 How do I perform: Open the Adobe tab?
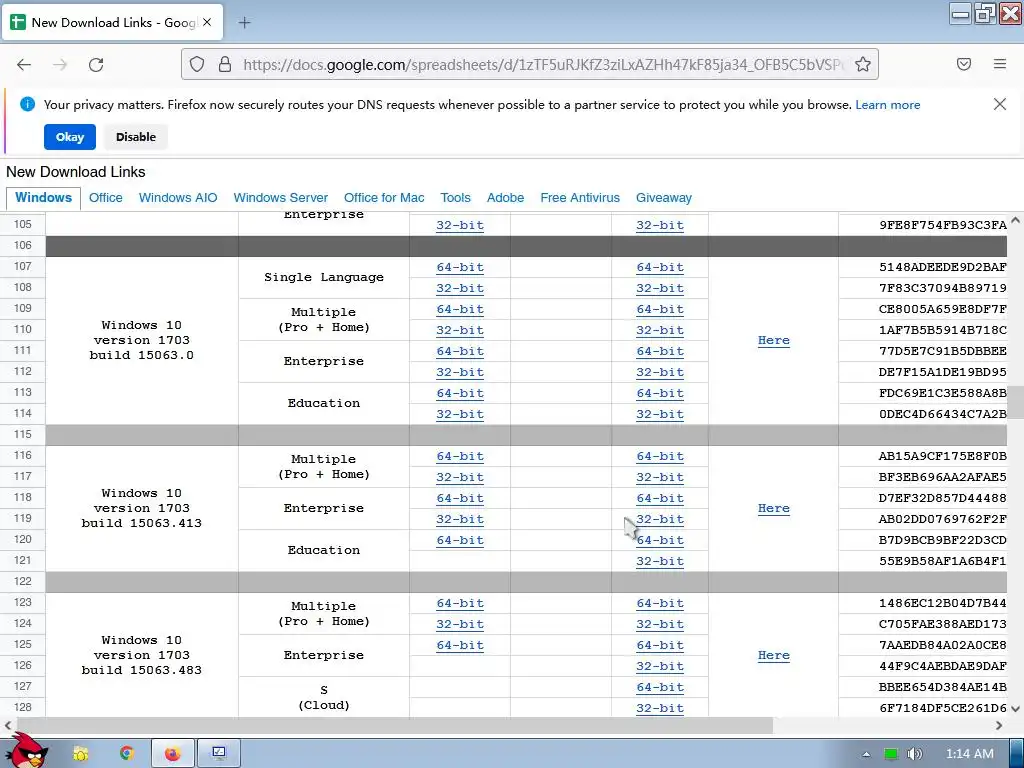click(505, 198)
